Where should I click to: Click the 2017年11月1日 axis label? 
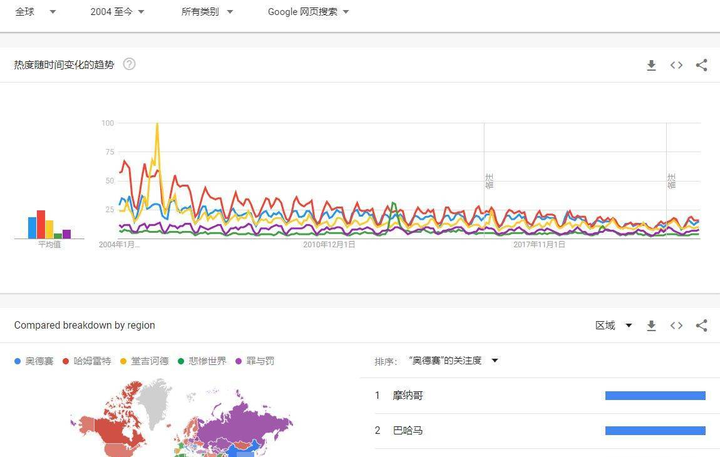[539, 245]
